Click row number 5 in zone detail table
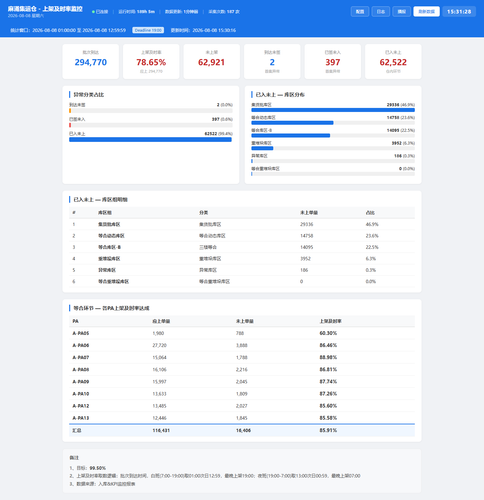The height and width of the screenshot is (500, 484). [74, 270]
